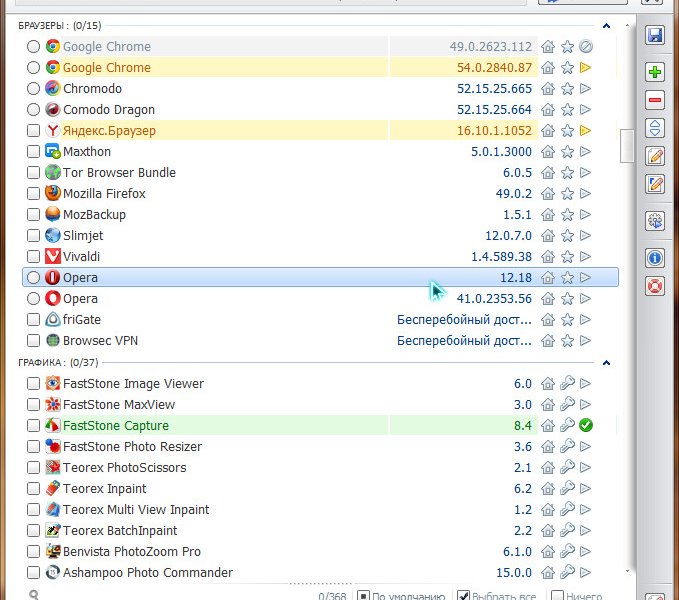The height and width of the screenshot is (600, 679).
Task: Click the FastStone MaxView entry name
Action: (x=119, y=405)
